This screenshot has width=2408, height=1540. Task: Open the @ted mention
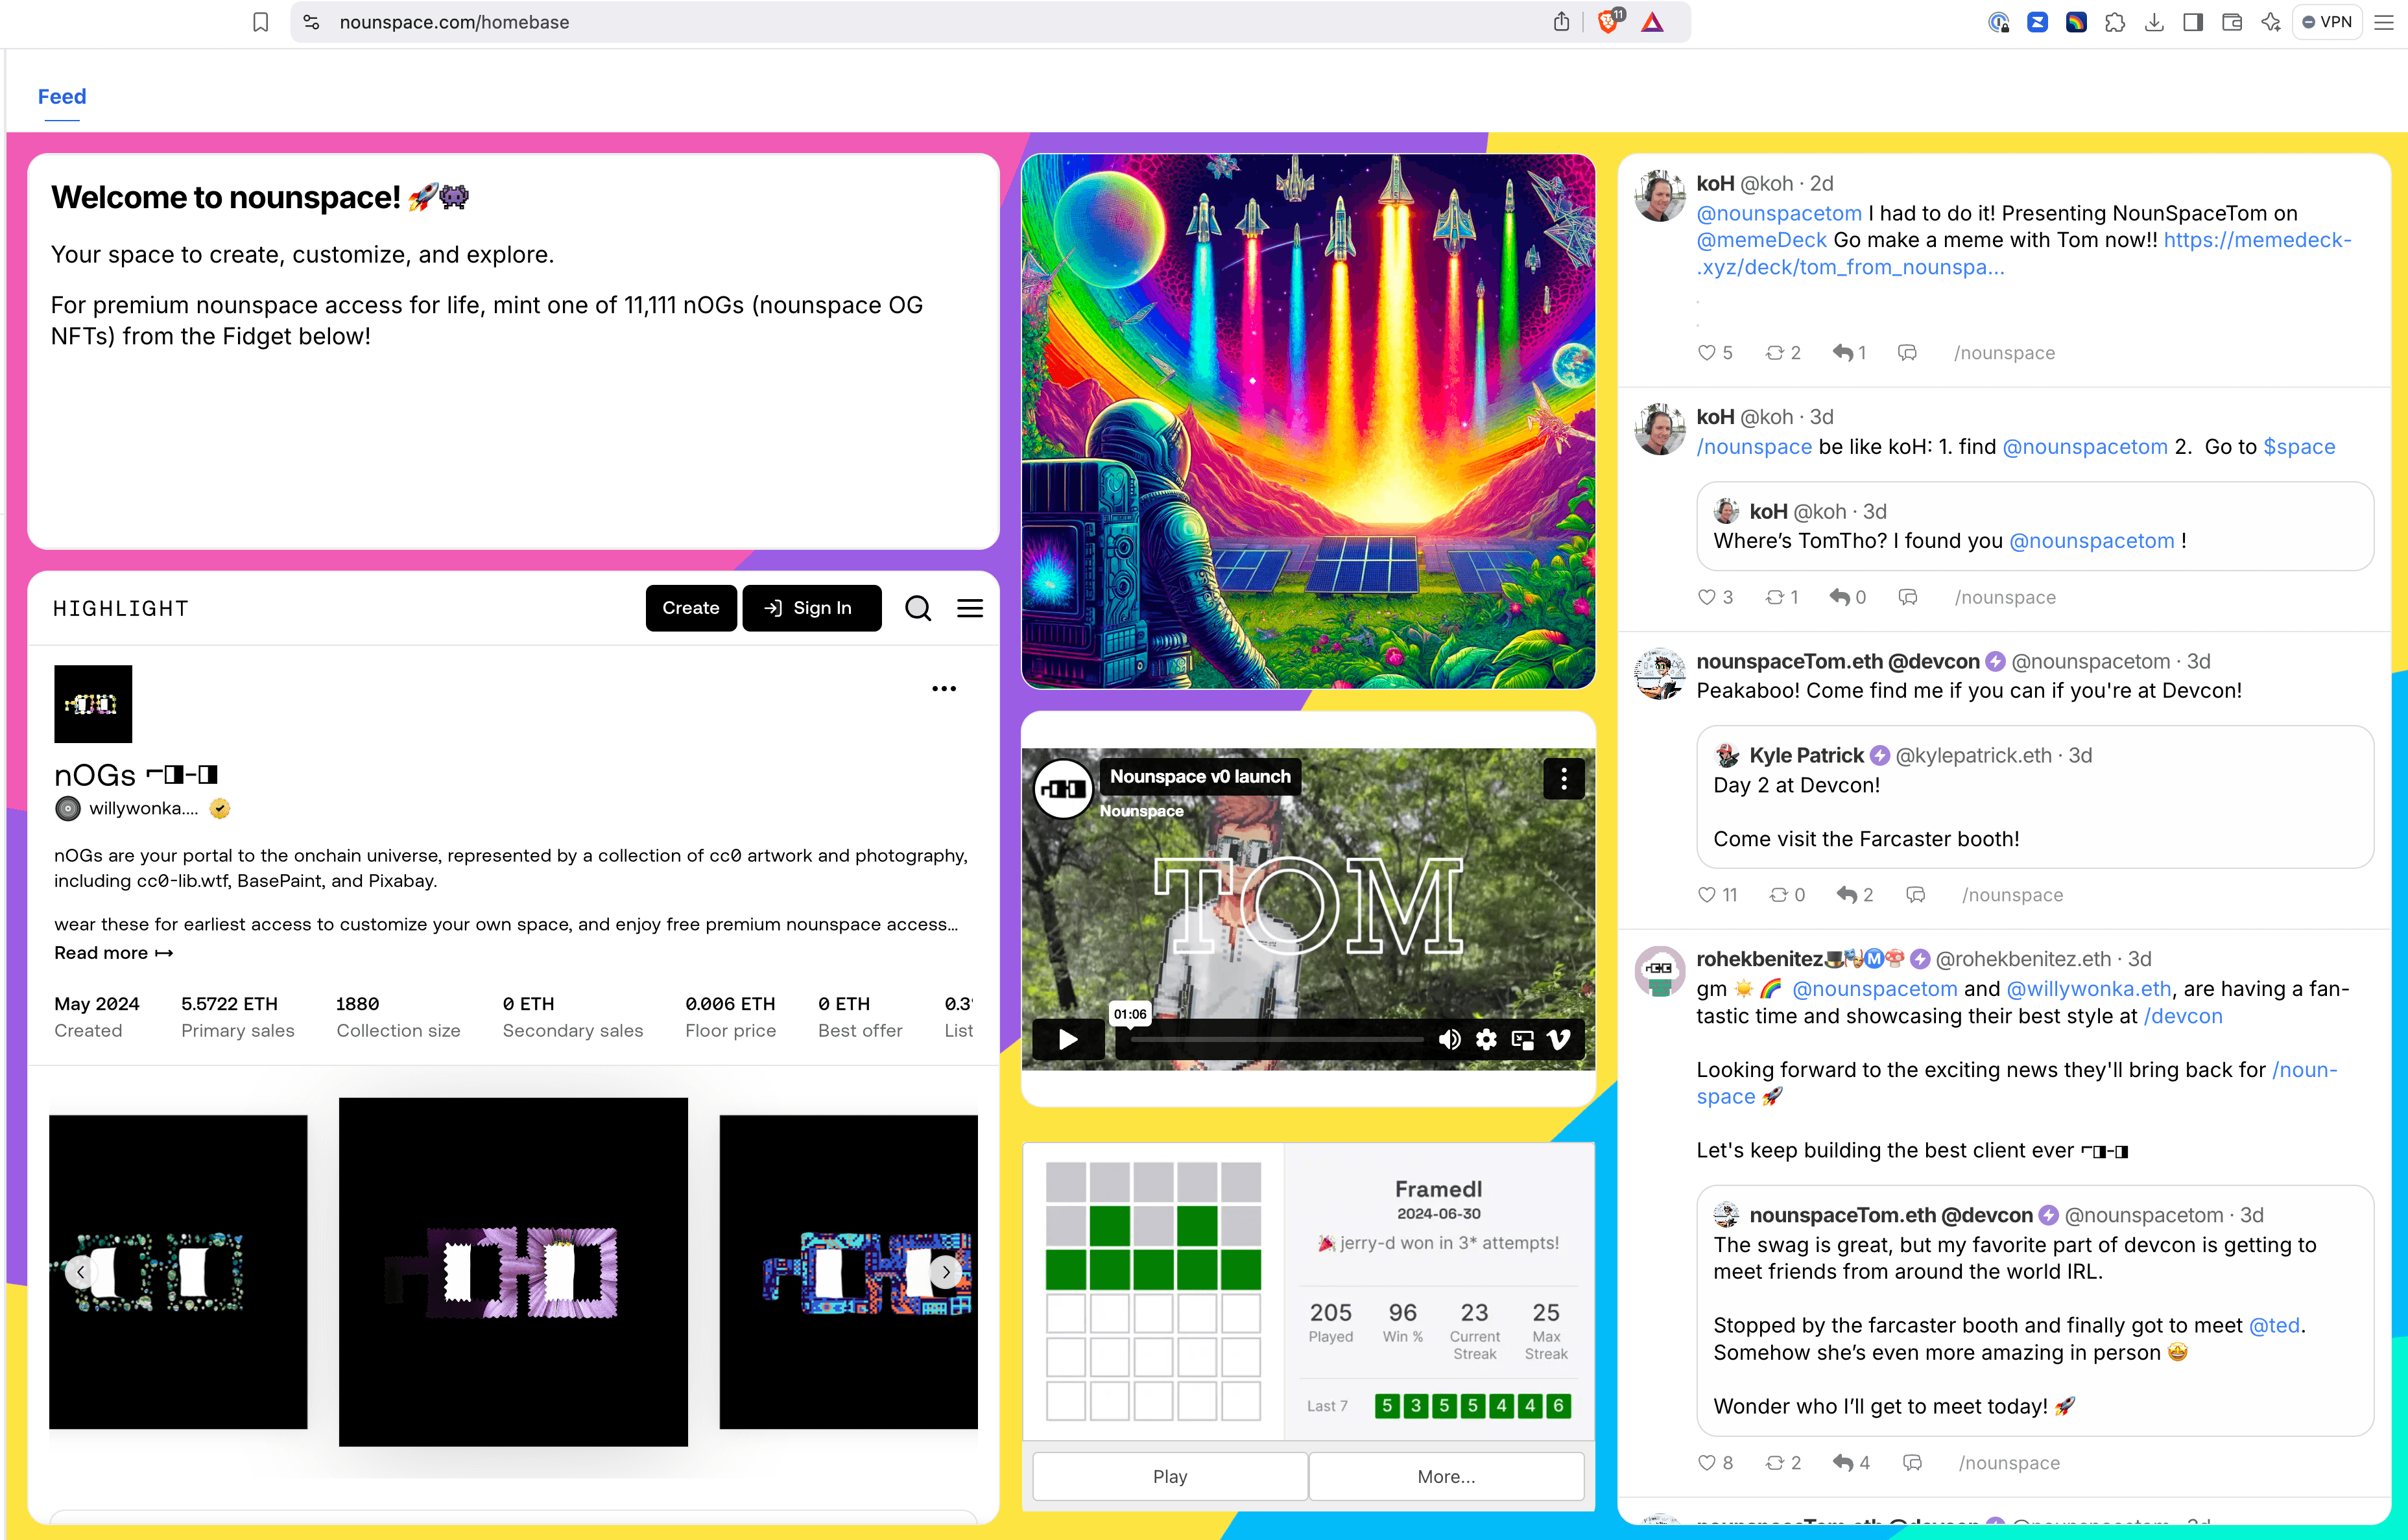click(2275, 1325)
